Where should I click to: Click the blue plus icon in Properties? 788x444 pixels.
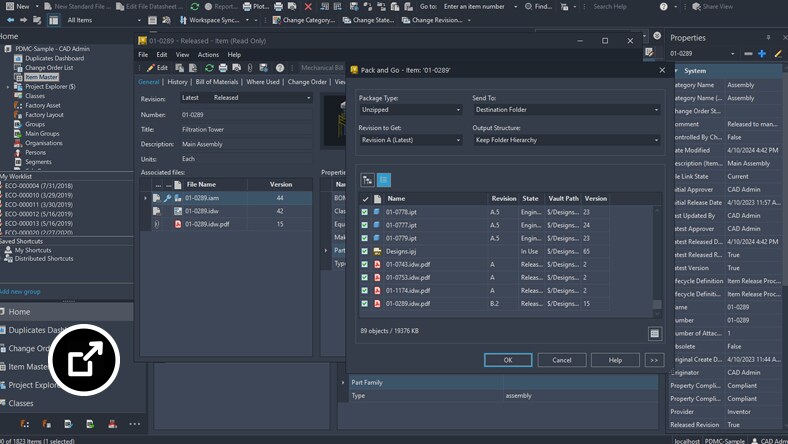762,54
